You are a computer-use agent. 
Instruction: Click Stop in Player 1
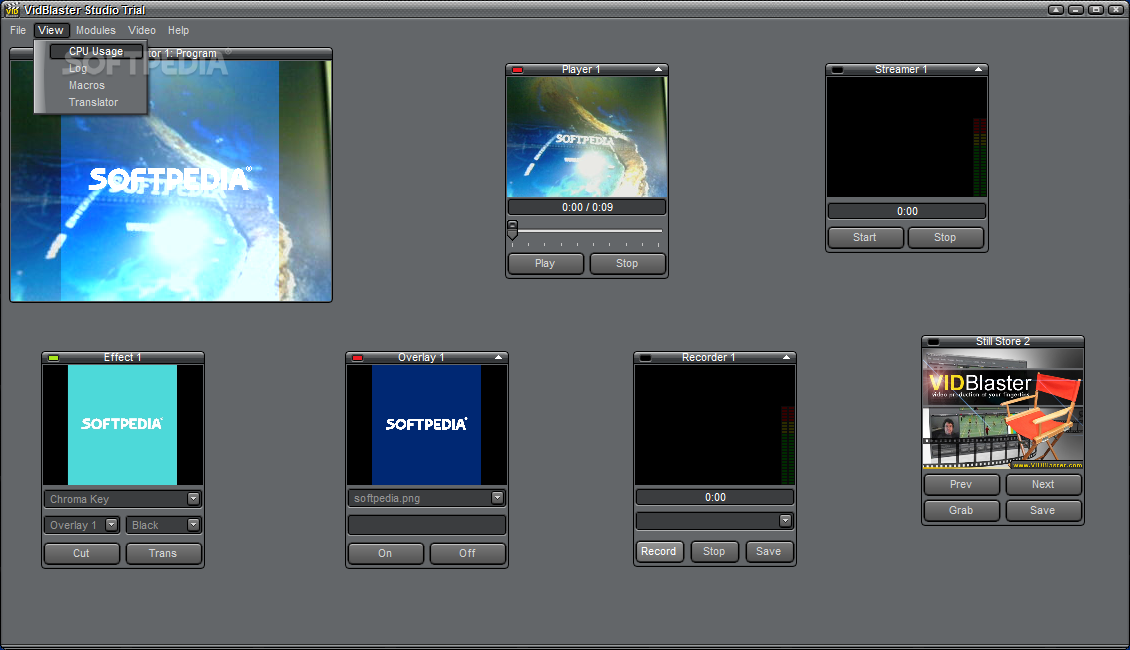point(627,264)
